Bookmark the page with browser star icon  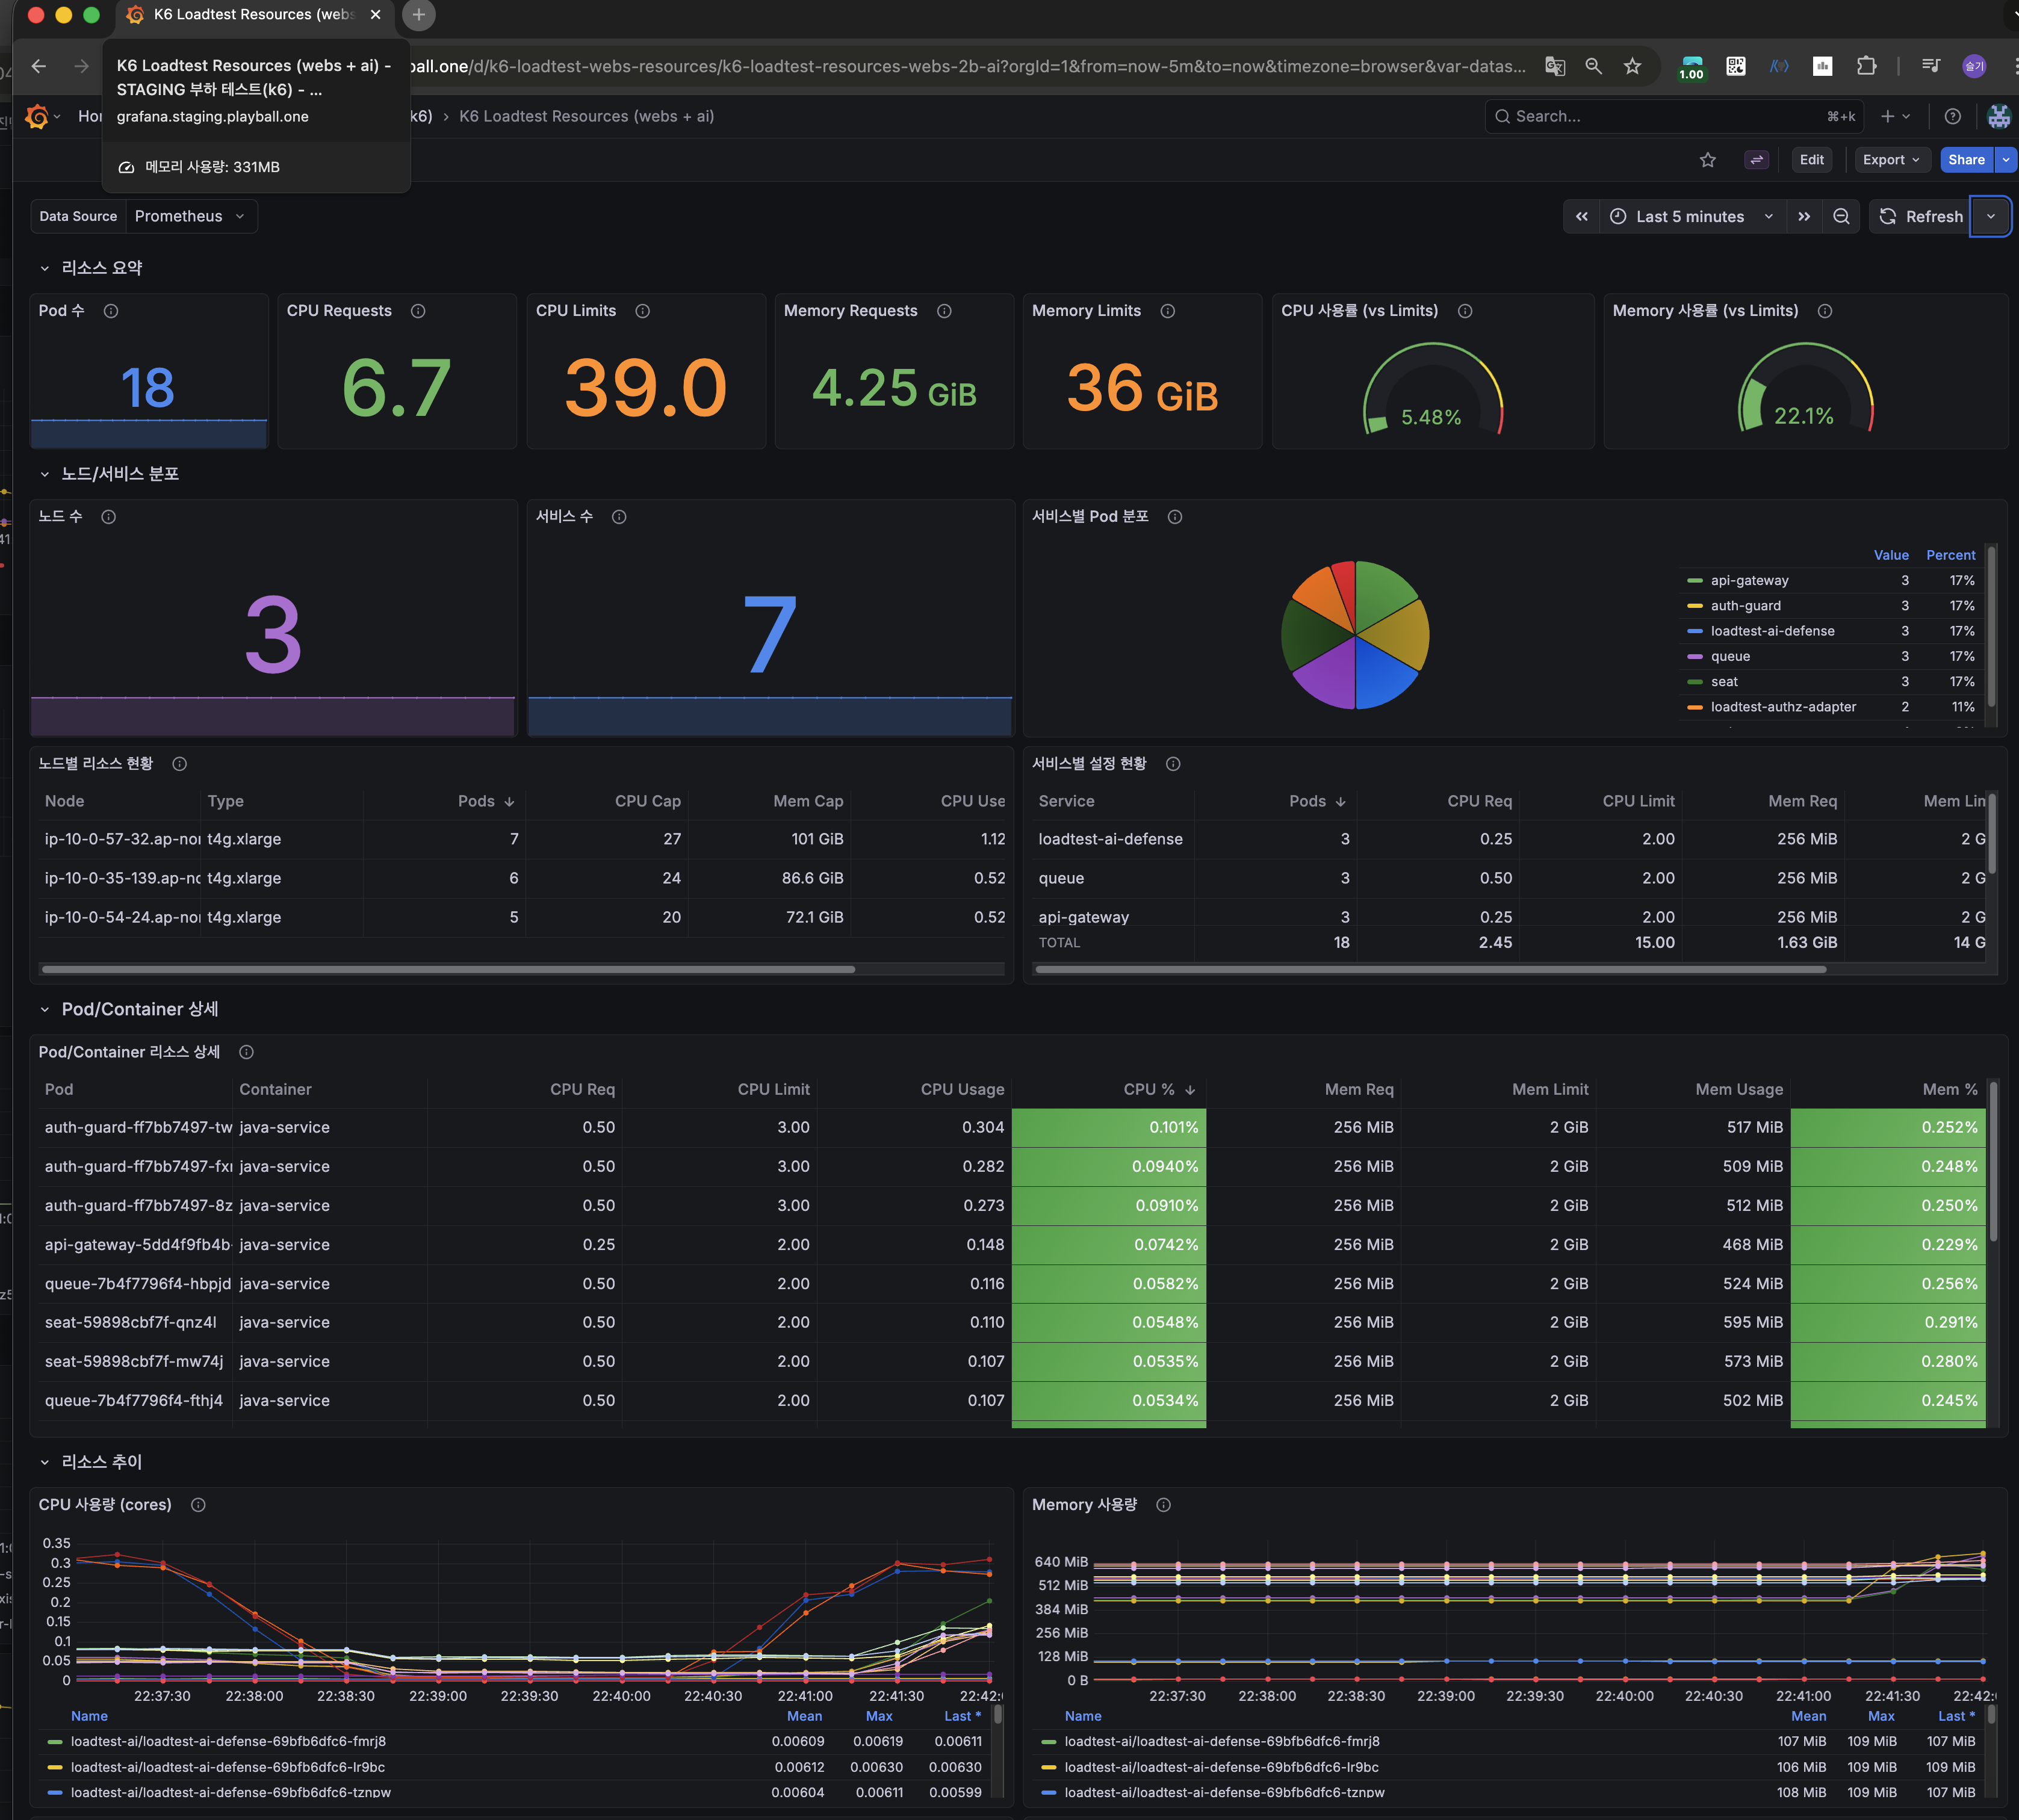click(x=1632, y=66)
